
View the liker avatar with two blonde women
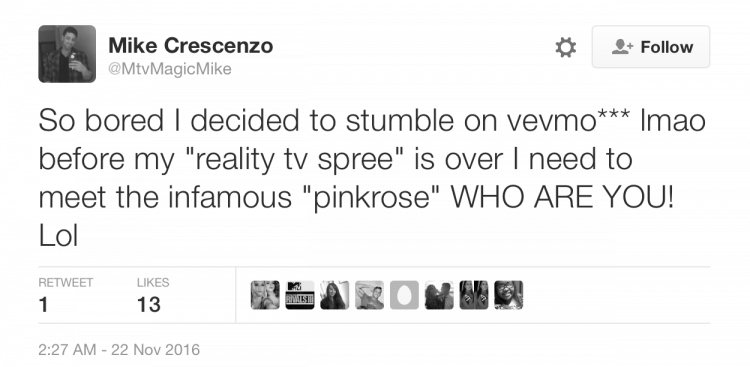click(x=265, y=295)
